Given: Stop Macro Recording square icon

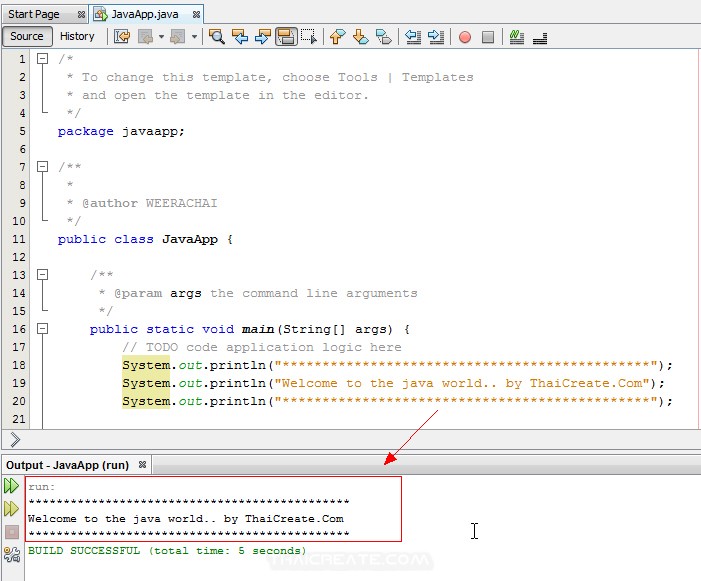Looking at the screenshot, I should (488, 37).
